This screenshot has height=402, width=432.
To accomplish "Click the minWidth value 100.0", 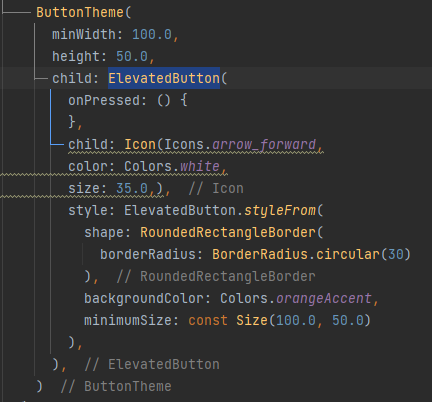I will [x=152, y=34].
